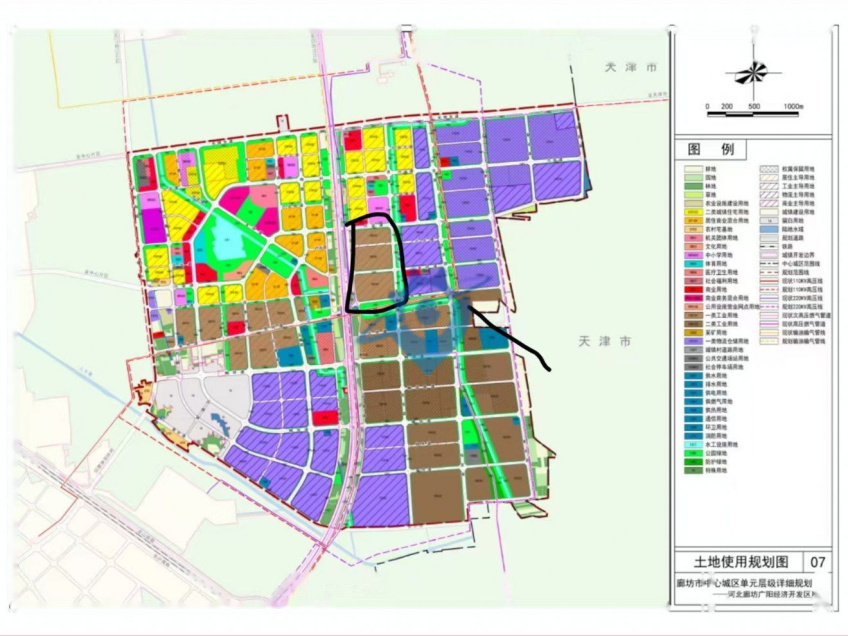Click the 规划范围线 red dashed legend symbol
Viewport: 848px width, 636px height.
768,273
